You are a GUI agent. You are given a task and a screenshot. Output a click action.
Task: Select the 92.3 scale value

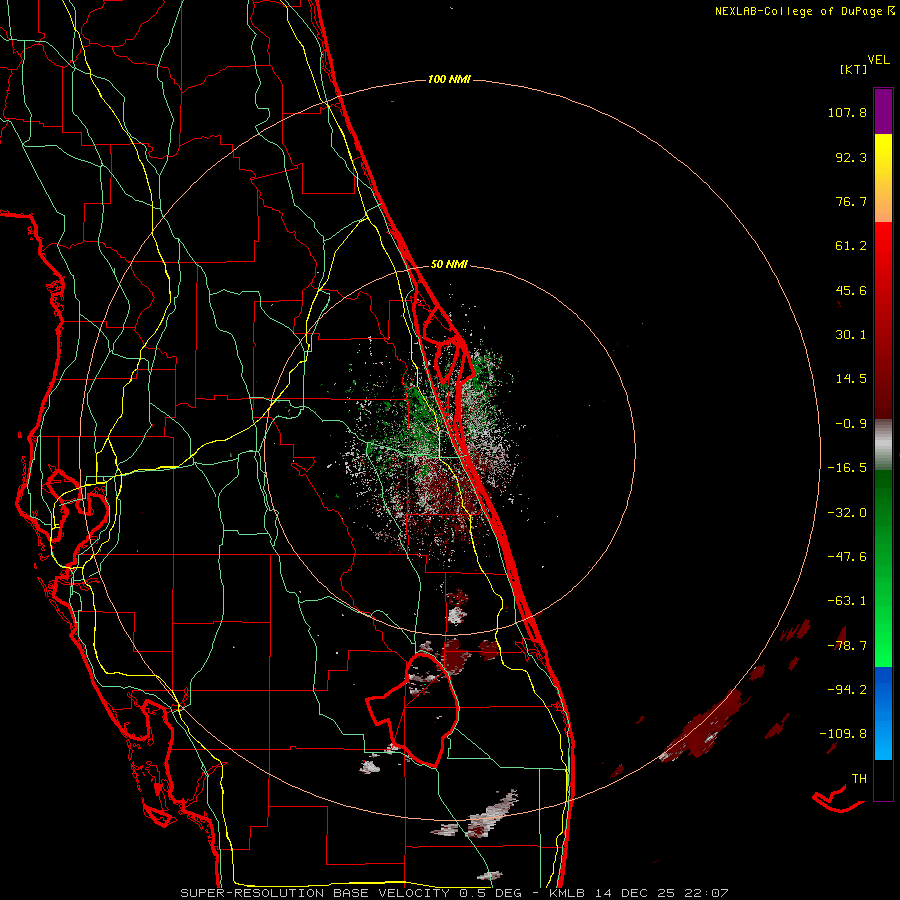click(851, 157)
